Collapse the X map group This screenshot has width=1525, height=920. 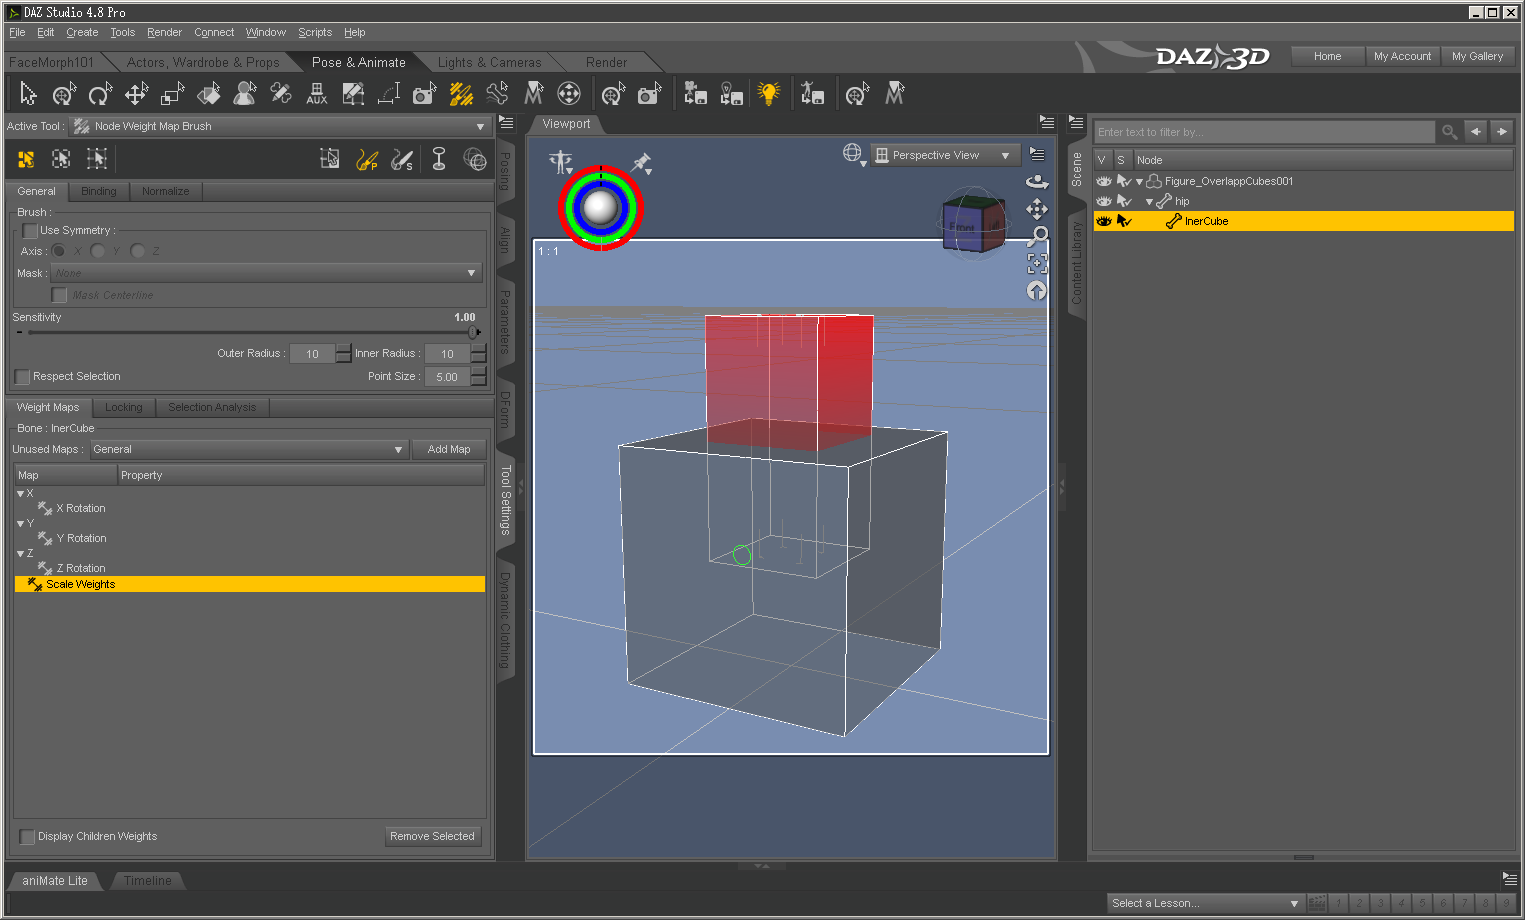click(21, 494)
